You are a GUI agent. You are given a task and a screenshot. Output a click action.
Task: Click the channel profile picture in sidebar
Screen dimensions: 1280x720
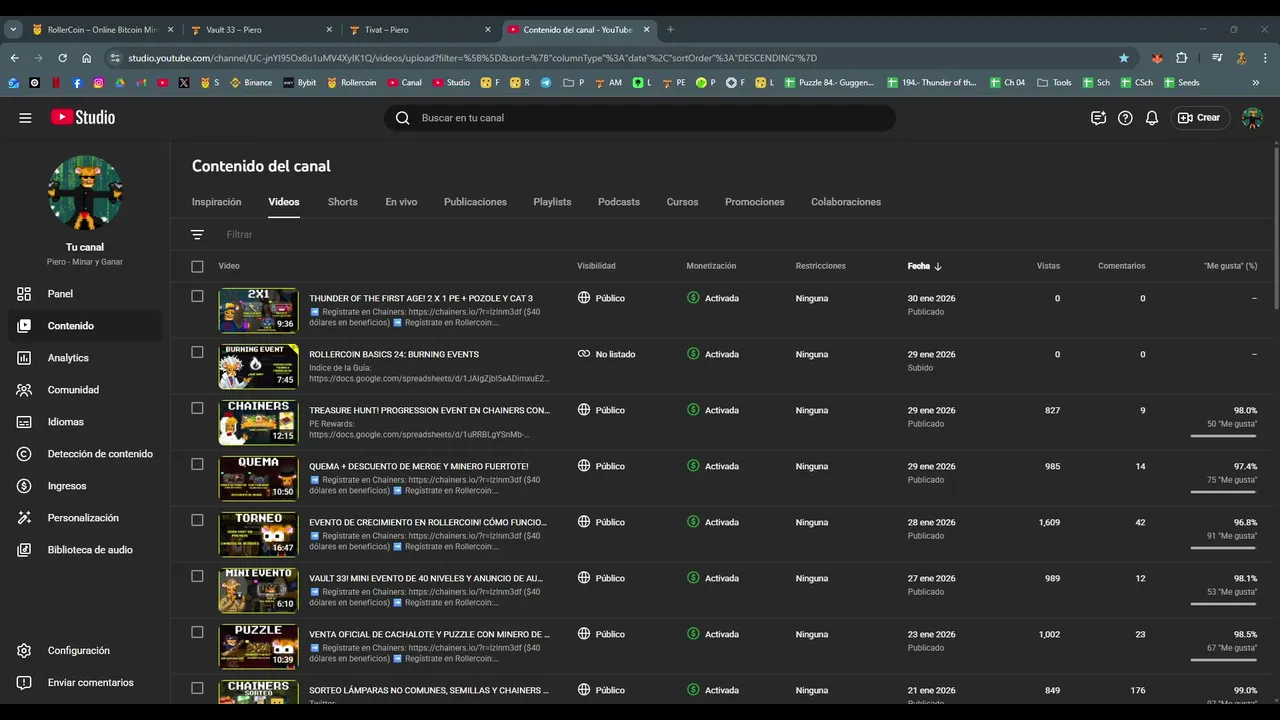click(x=85, y=193)
